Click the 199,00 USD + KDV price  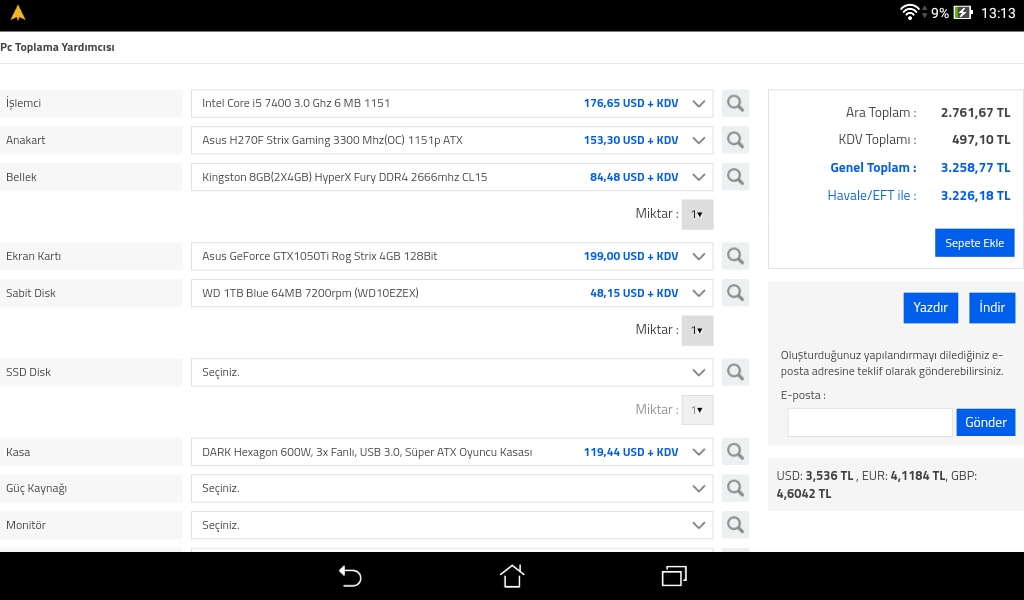631,256
